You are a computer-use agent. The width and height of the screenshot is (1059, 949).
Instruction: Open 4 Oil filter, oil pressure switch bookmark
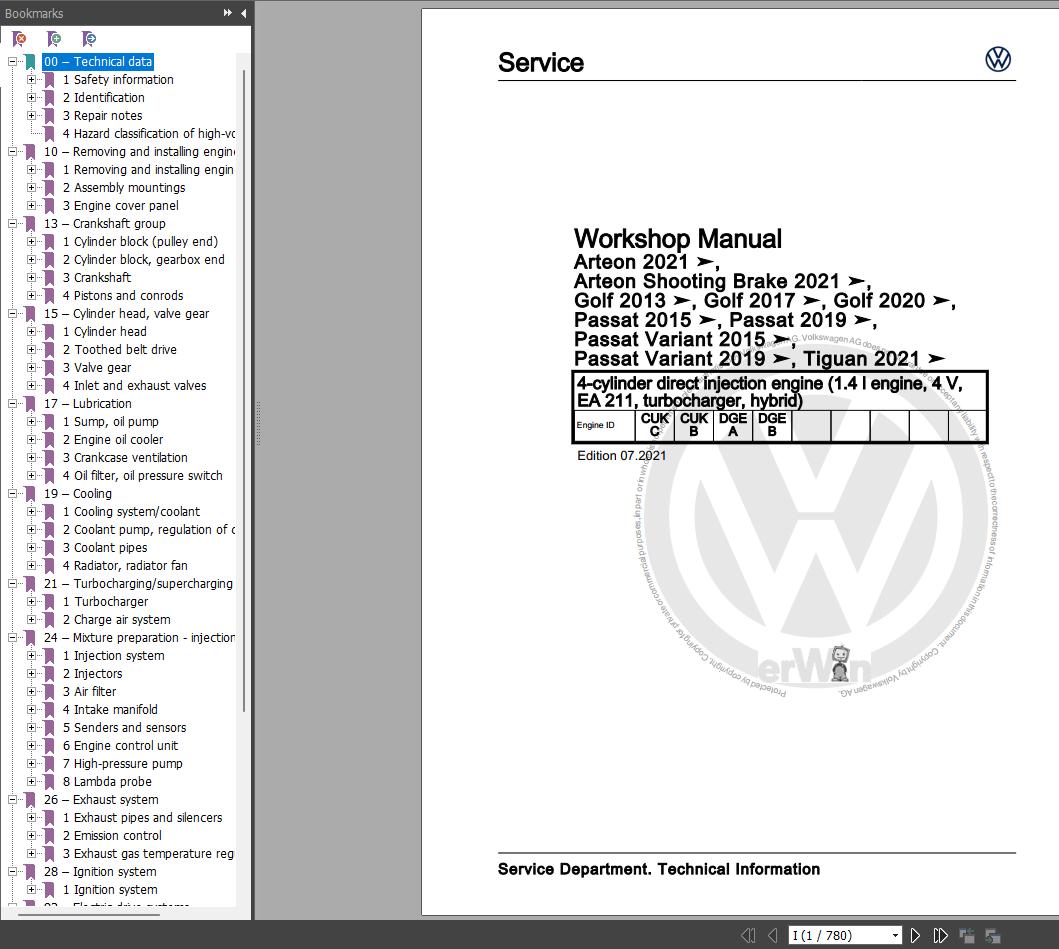pyautogui.click(x=143, y=476)
